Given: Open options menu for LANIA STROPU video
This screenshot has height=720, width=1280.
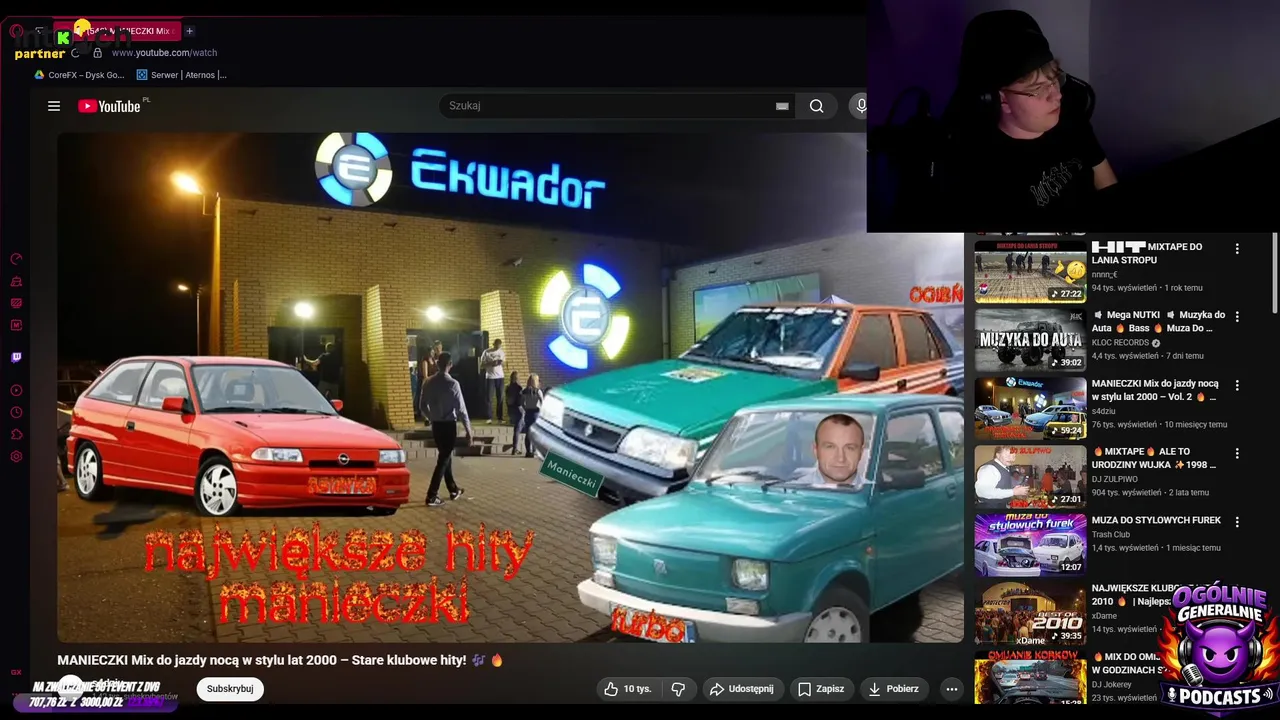Looking at the screenshot, I should [x=1237, y=248].
